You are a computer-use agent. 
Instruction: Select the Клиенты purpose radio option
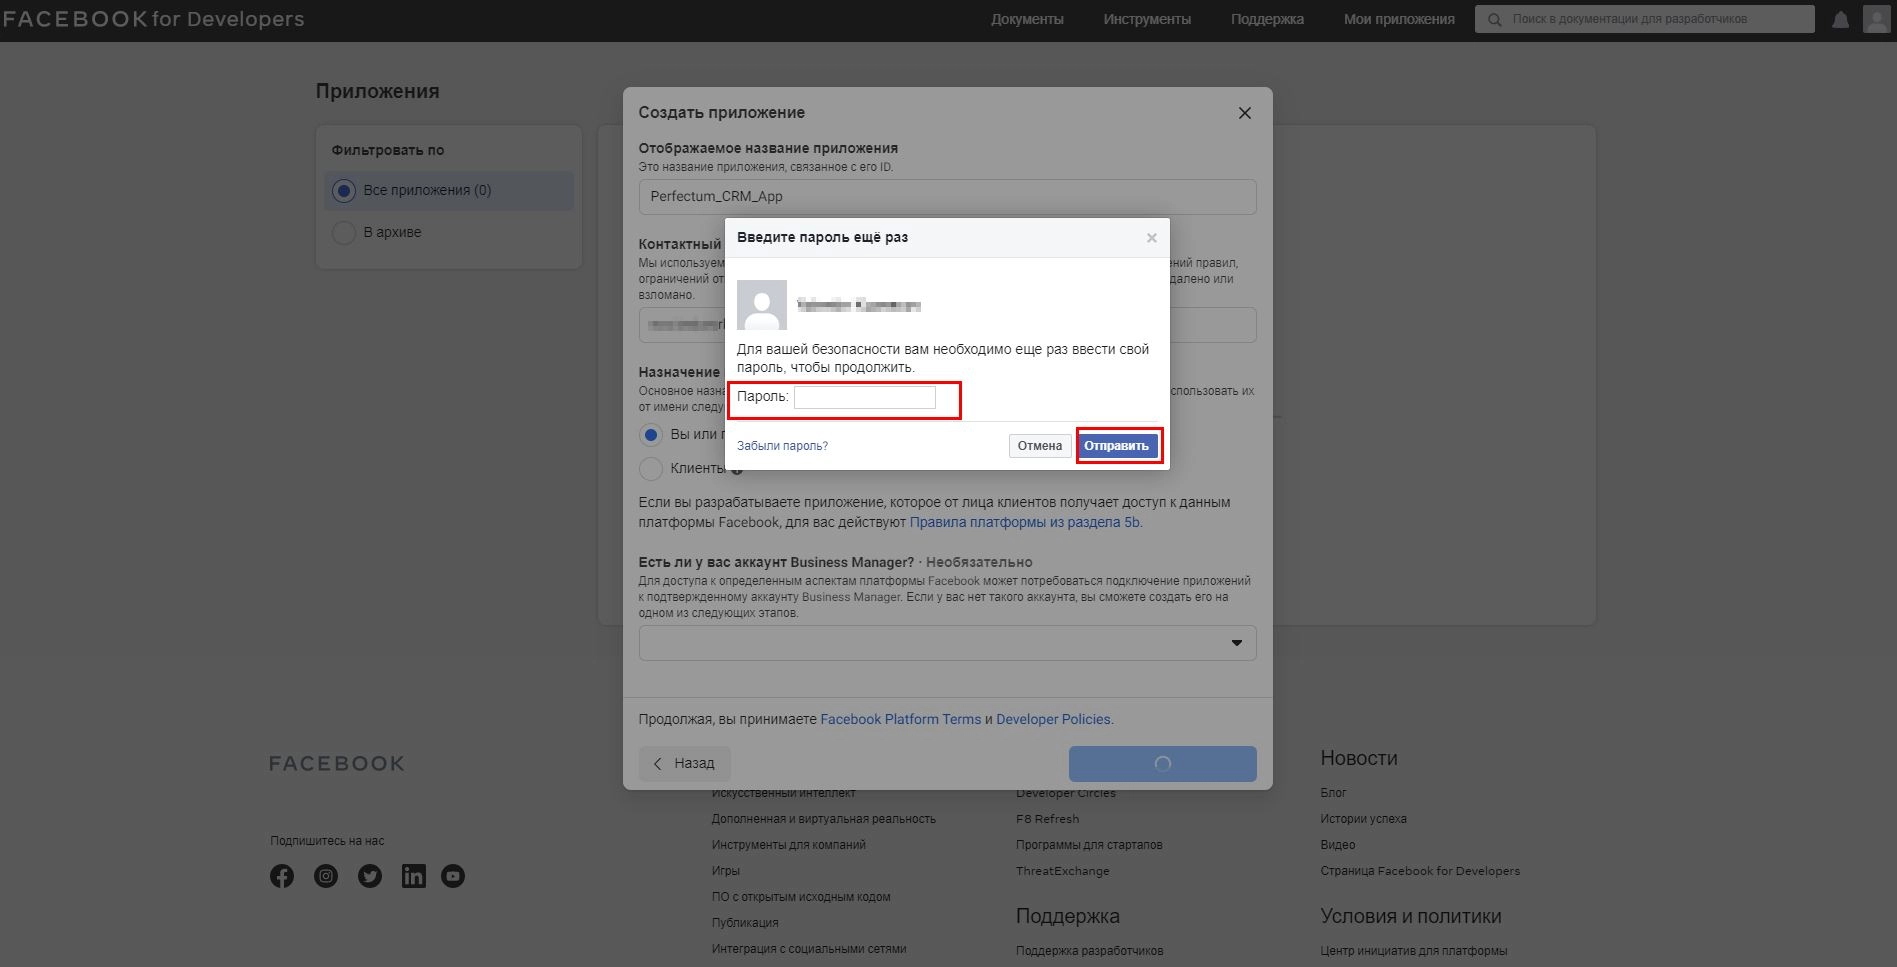(651, 468)
